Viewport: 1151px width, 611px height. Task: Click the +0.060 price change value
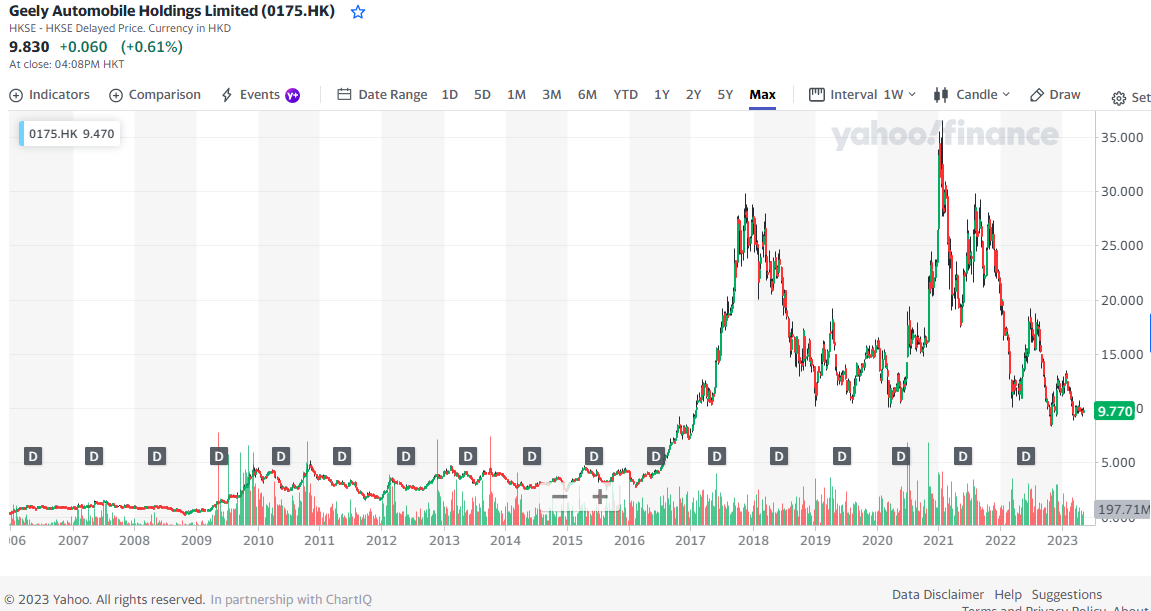pyautogui.click(x=83, y=47)
